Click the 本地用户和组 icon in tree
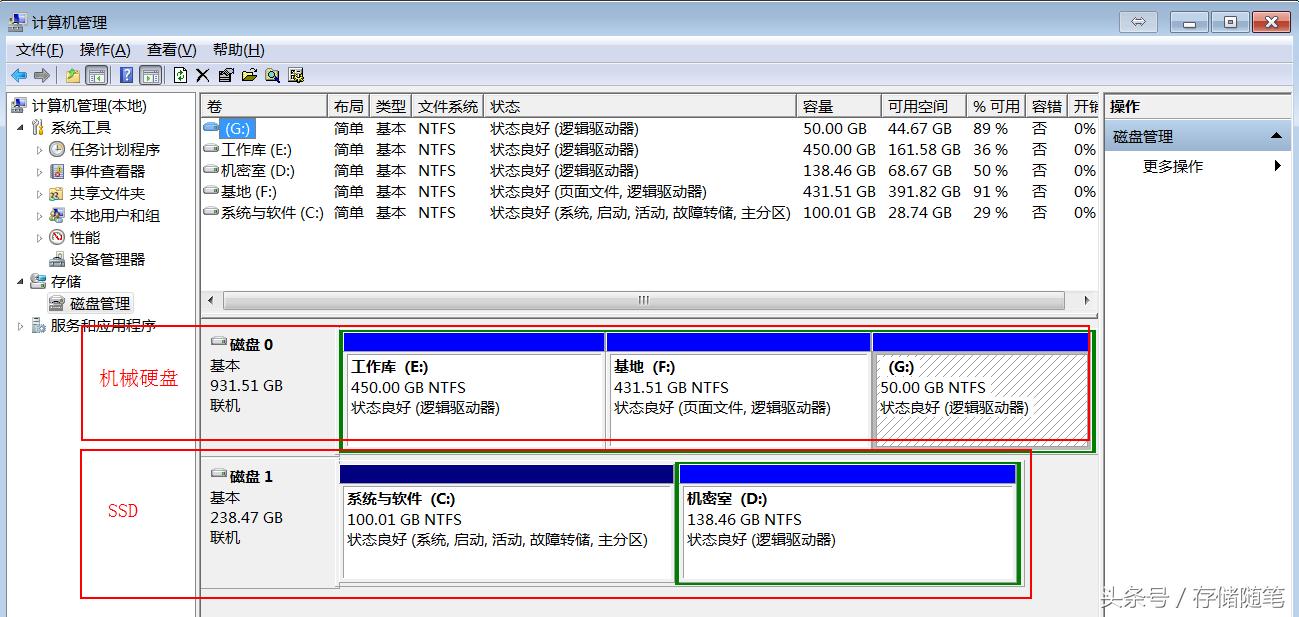Viewport: 1299px width, 617px height. (x=57, y=215)
